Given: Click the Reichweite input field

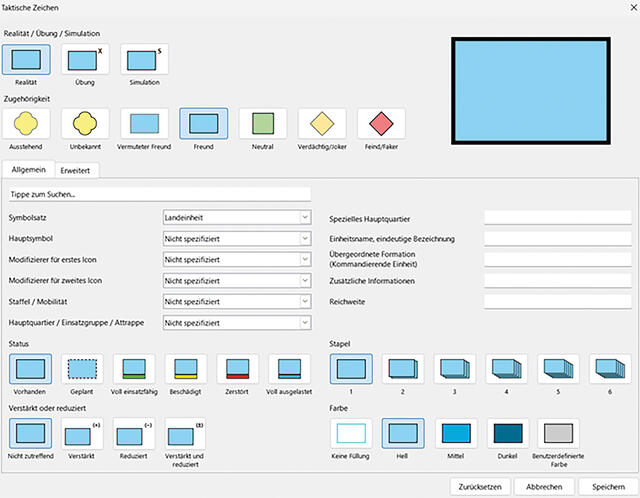Looking at the screenshot, I should (558, 302).
